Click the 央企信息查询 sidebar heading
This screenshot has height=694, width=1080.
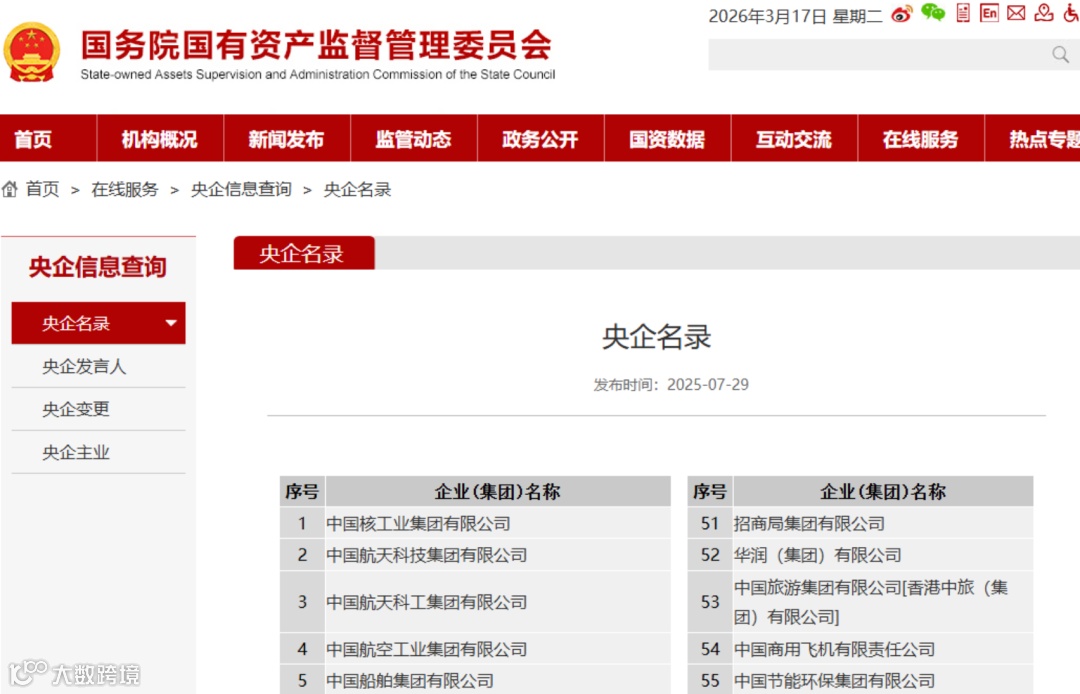point(98,266)
